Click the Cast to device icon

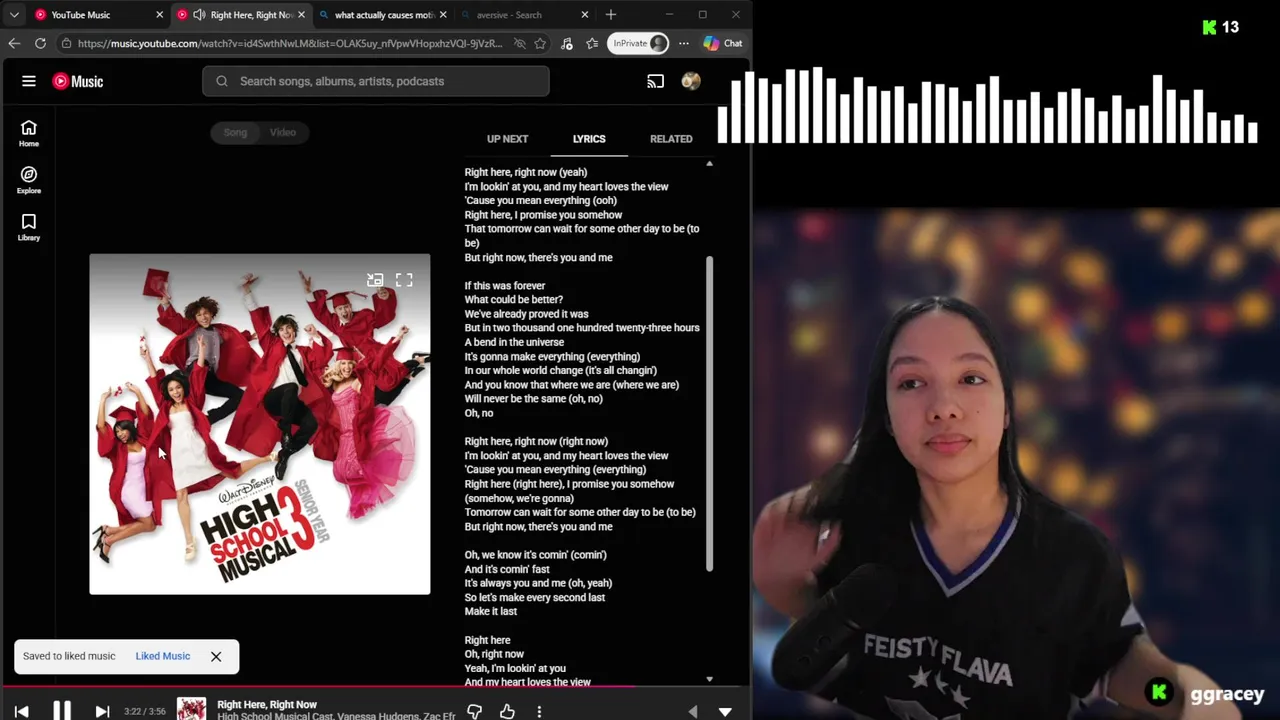pos(656,81)
